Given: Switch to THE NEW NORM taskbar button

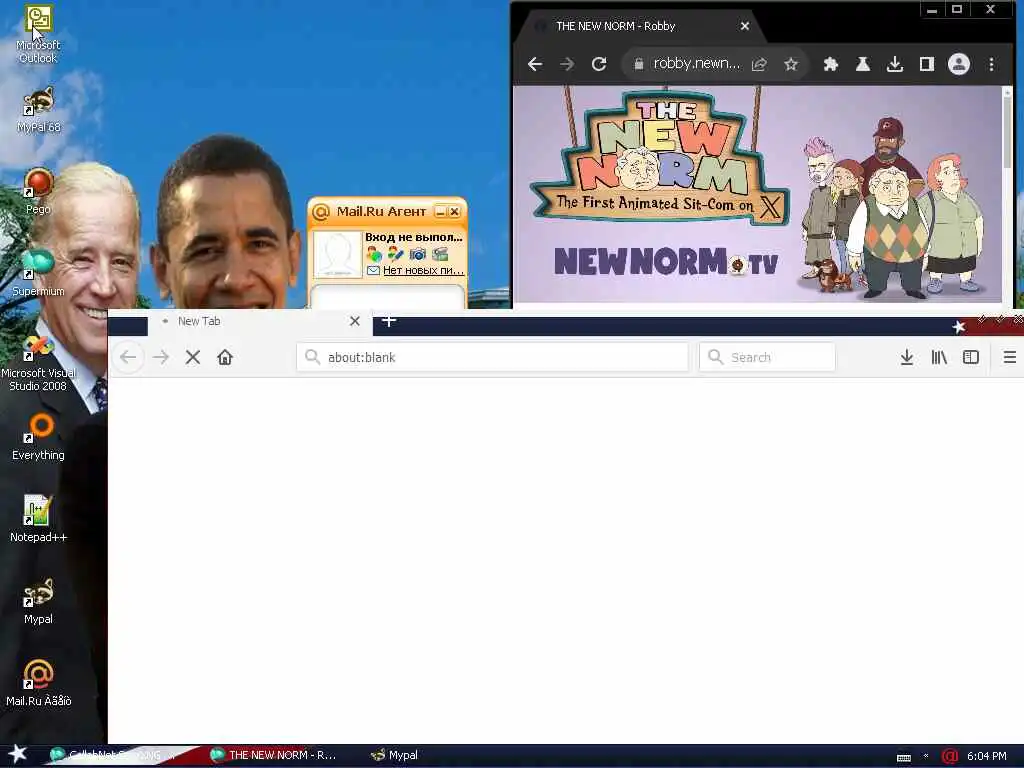Looking at the screenshot, I should coord(273,756).
